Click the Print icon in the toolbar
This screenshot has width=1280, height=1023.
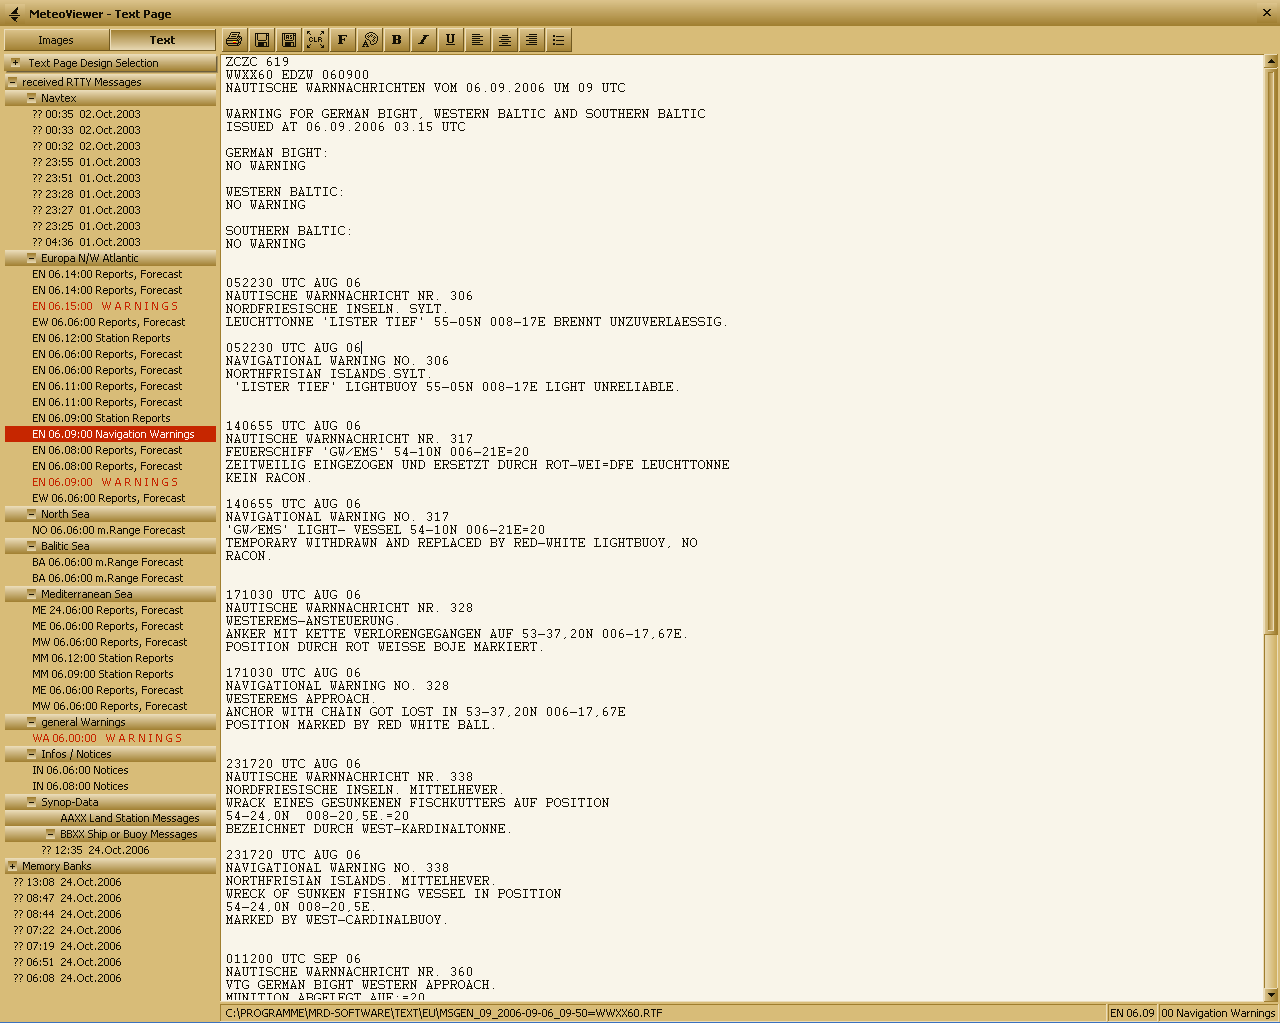click(234, 40)
